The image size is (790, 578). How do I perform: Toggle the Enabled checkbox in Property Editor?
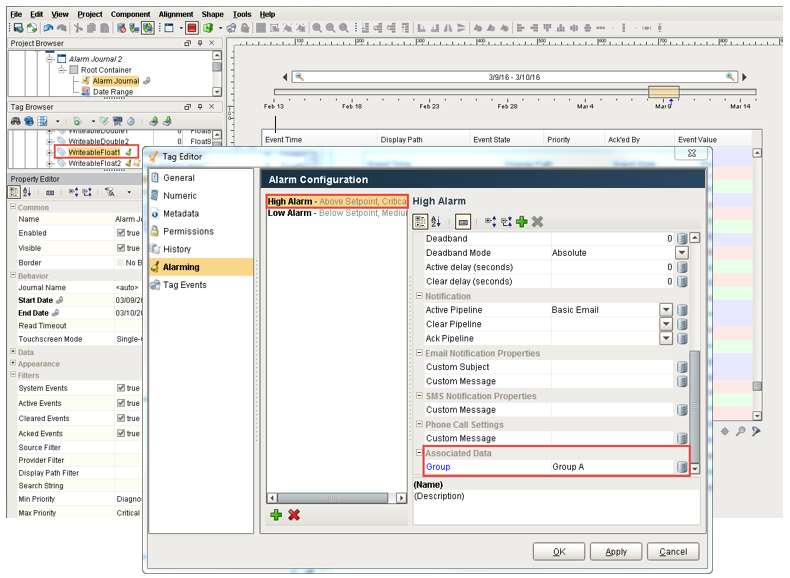[121, 233]
